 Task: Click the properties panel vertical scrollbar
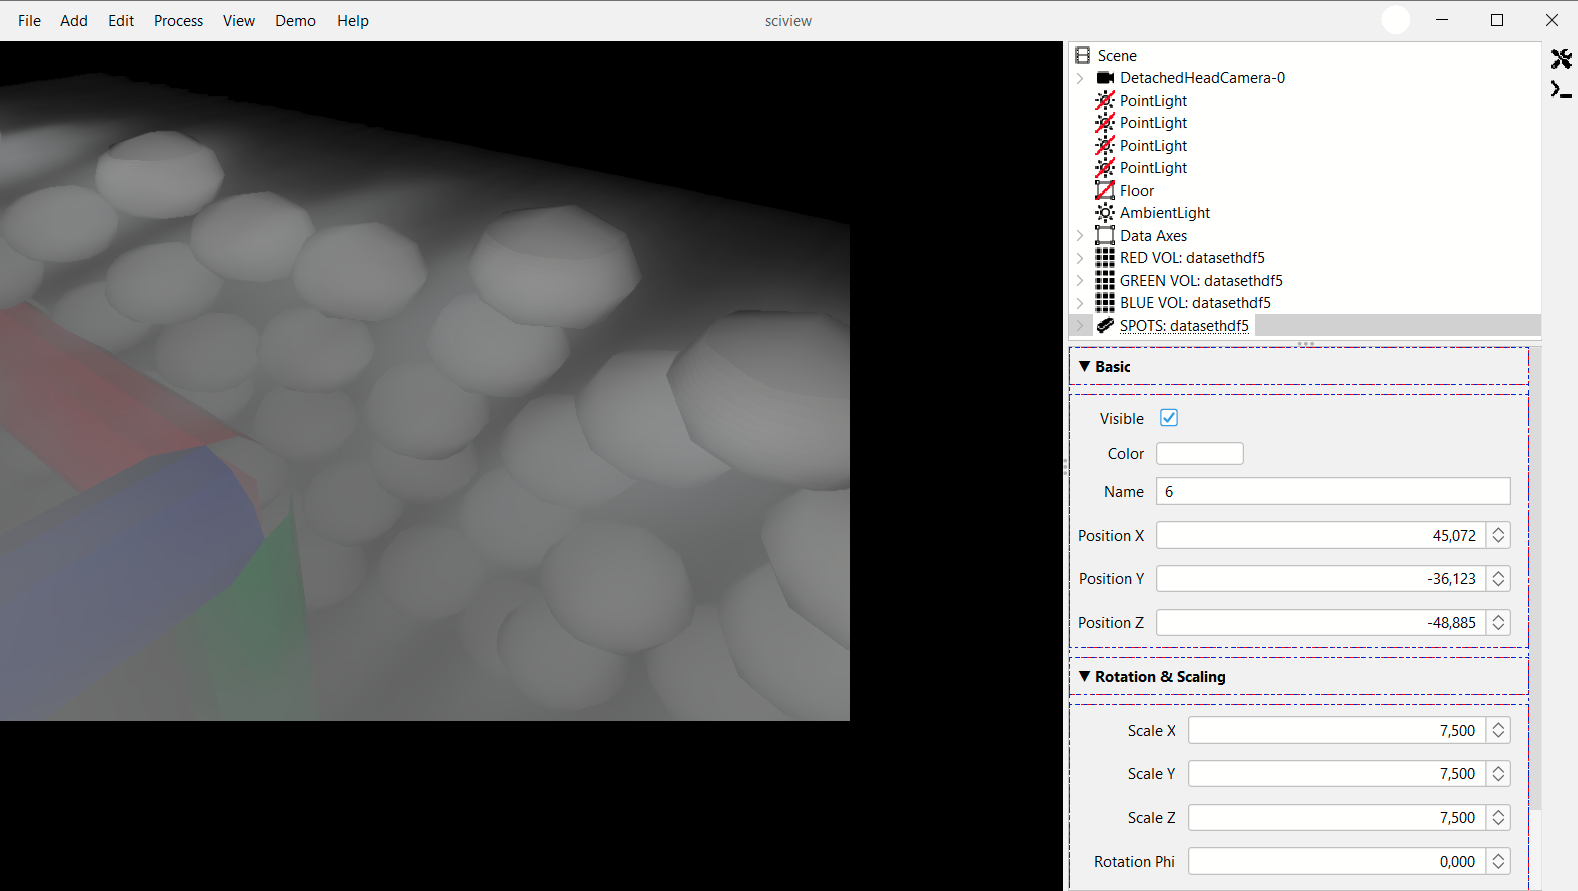pos(1536,578)
